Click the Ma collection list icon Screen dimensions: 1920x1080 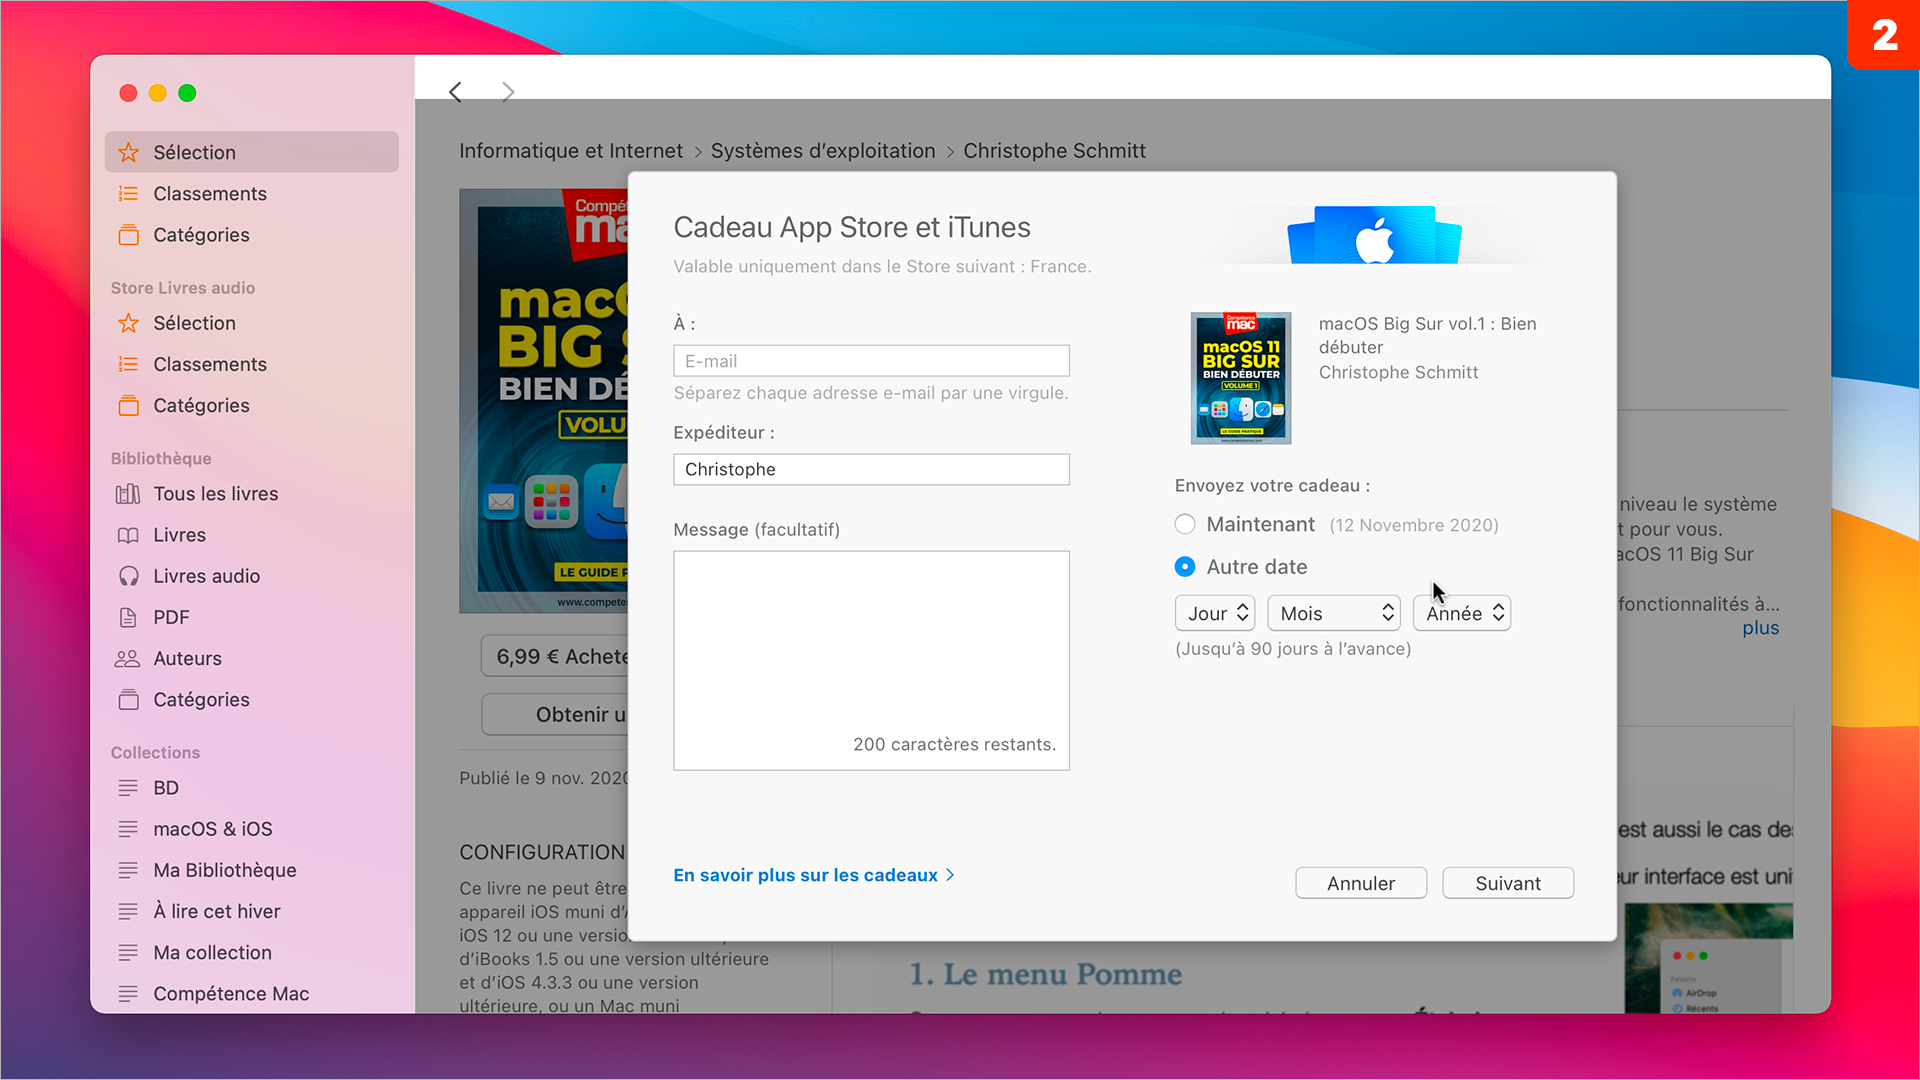128,952
